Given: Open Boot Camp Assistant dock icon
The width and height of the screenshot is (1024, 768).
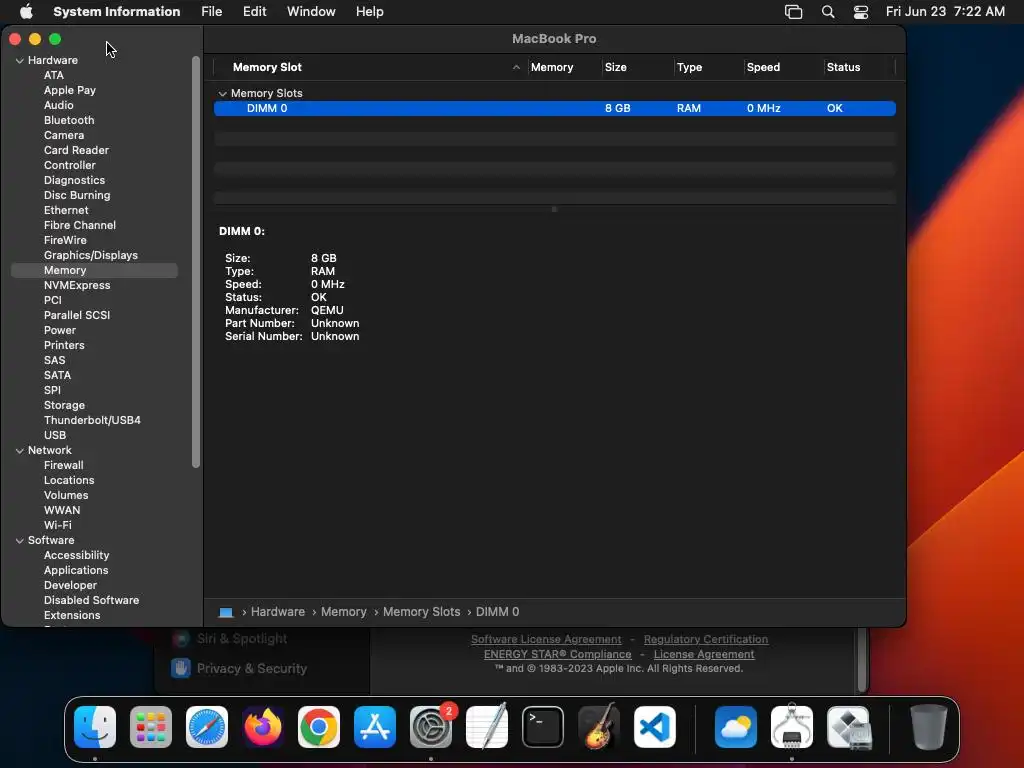Looking at the screenshot, I should [848, 727].
